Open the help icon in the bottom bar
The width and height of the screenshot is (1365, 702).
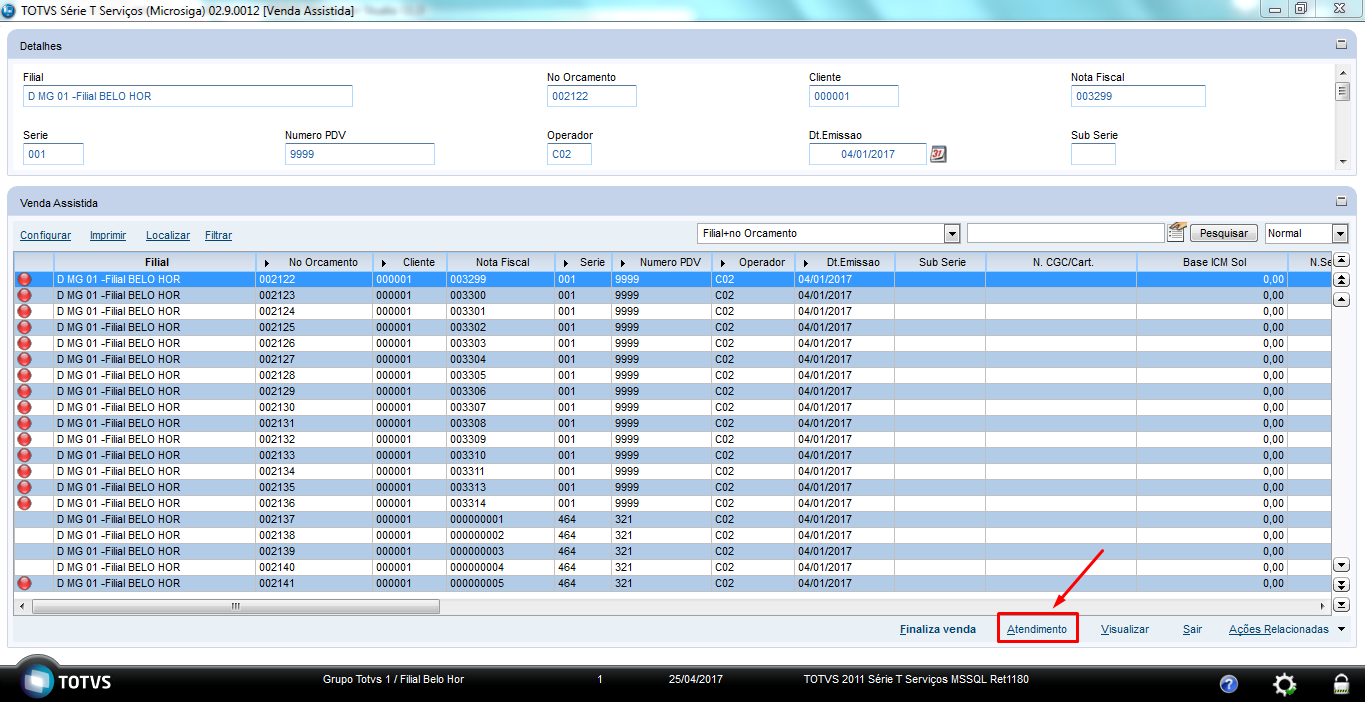tap(1229, 684)
